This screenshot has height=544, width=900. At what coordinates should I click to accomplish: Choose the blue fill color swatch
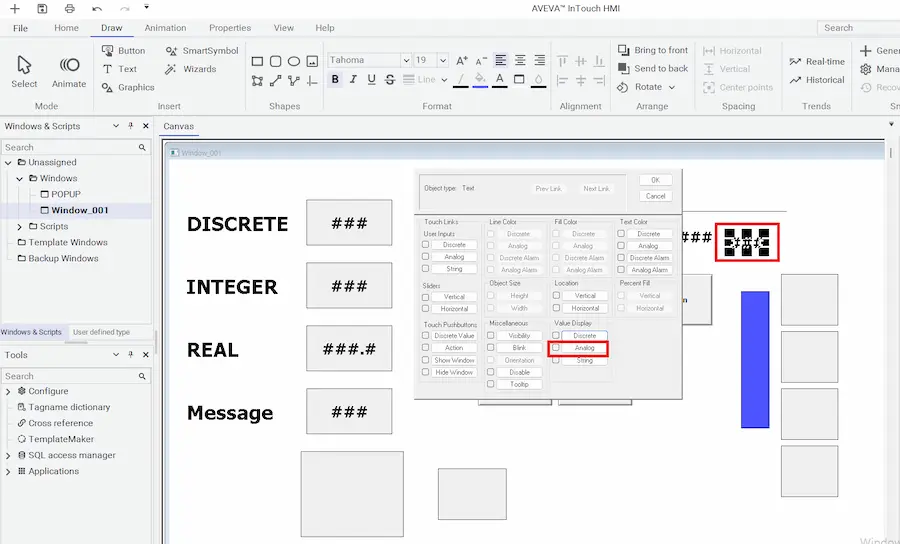pos(480,80)
